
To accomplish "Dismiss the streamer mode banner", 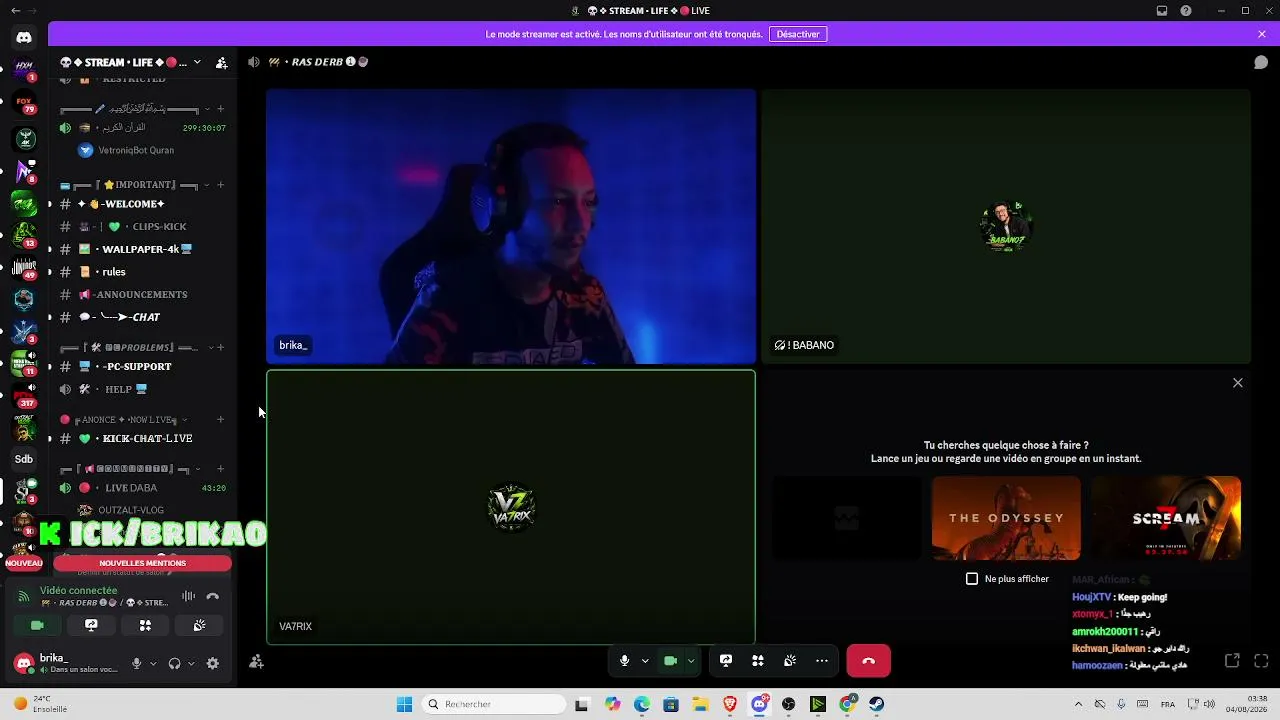I will coord(1262,34).
